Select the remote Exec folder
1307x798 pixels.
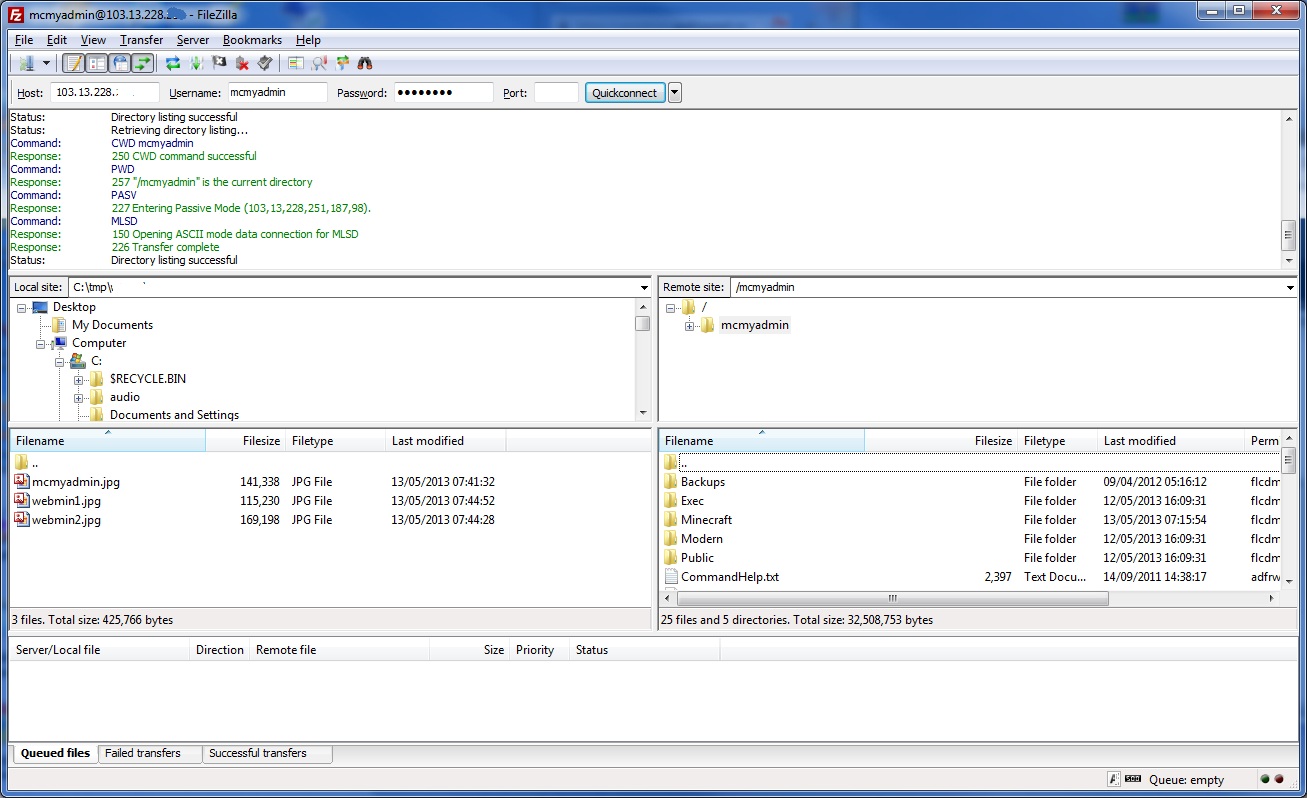(x=692, y=501)
